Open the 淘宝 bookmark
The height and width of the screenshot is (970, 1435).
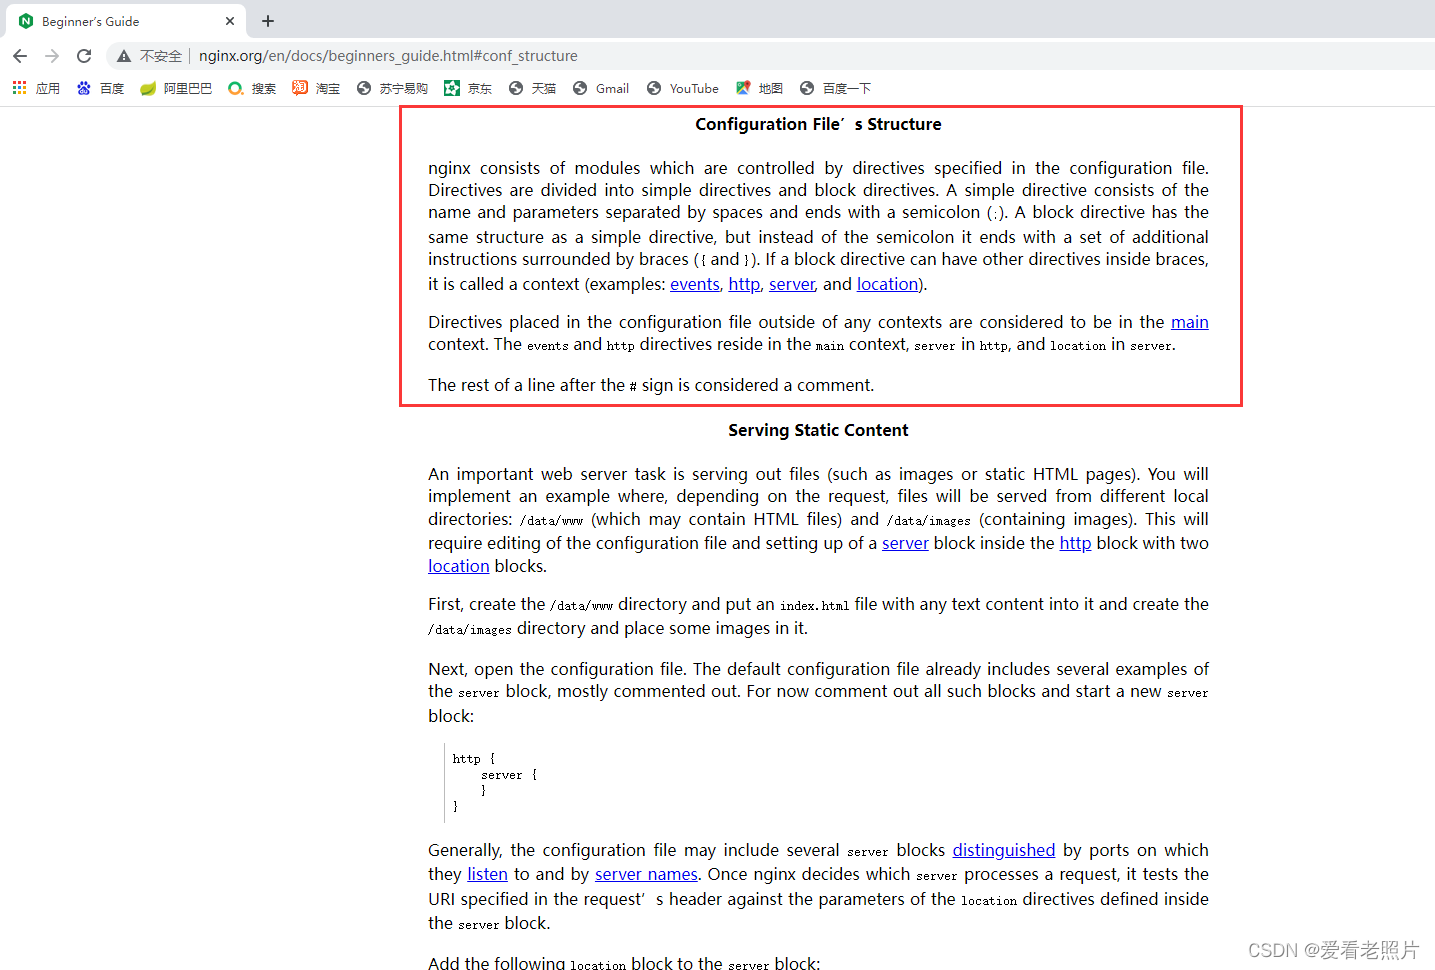click(316, 88)
